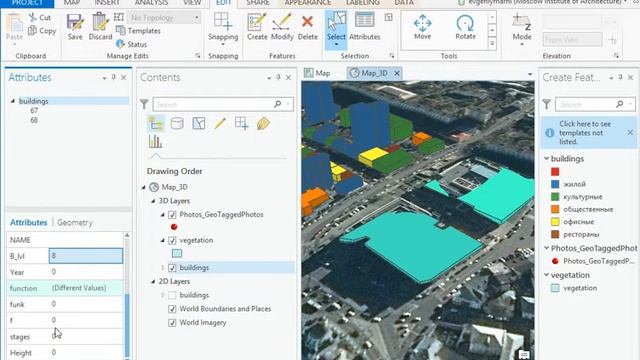Viewport: 640px width, 360px height.
Task: Click the filter icon in Contents pane
Action: (x=144, y=104)
